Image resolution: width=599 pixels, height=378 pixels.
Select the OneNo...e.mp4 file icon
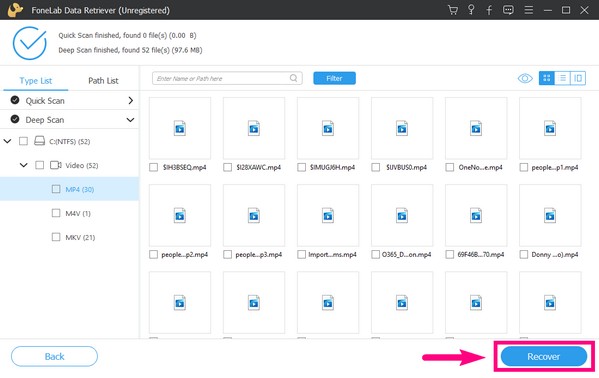[x=476, y=128]
